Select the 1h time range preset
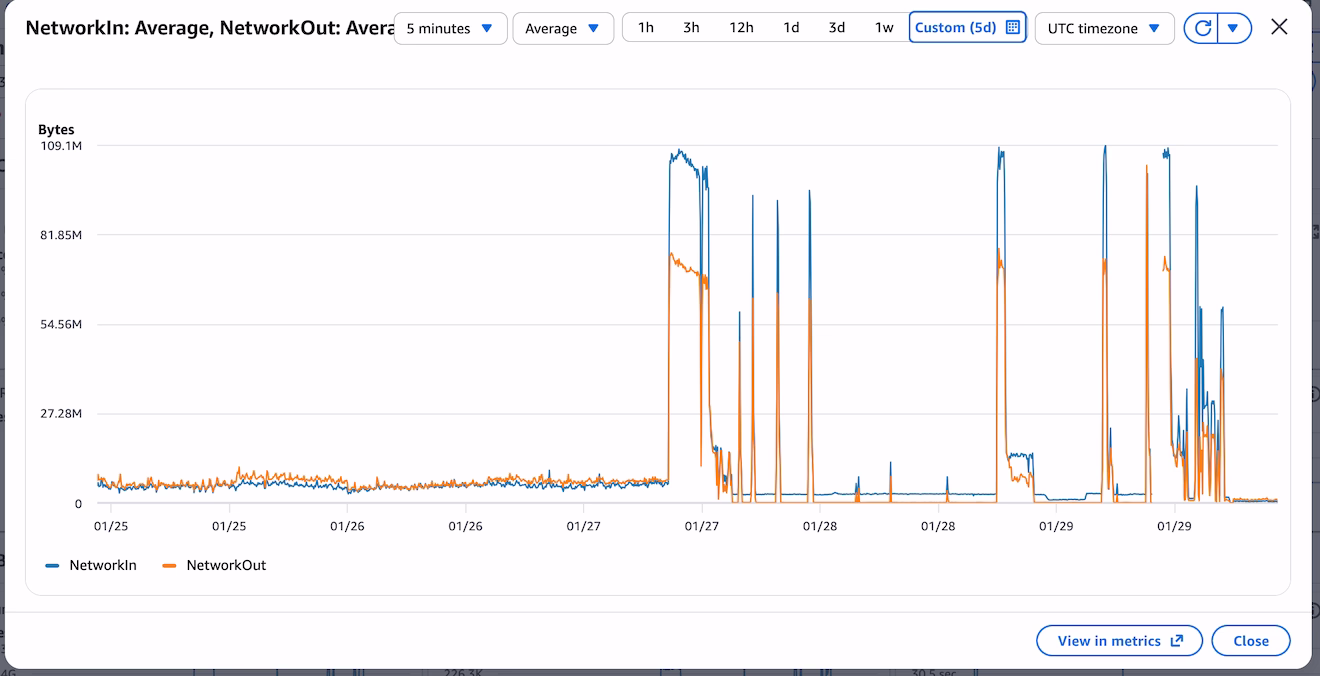 tap(645, 27)
